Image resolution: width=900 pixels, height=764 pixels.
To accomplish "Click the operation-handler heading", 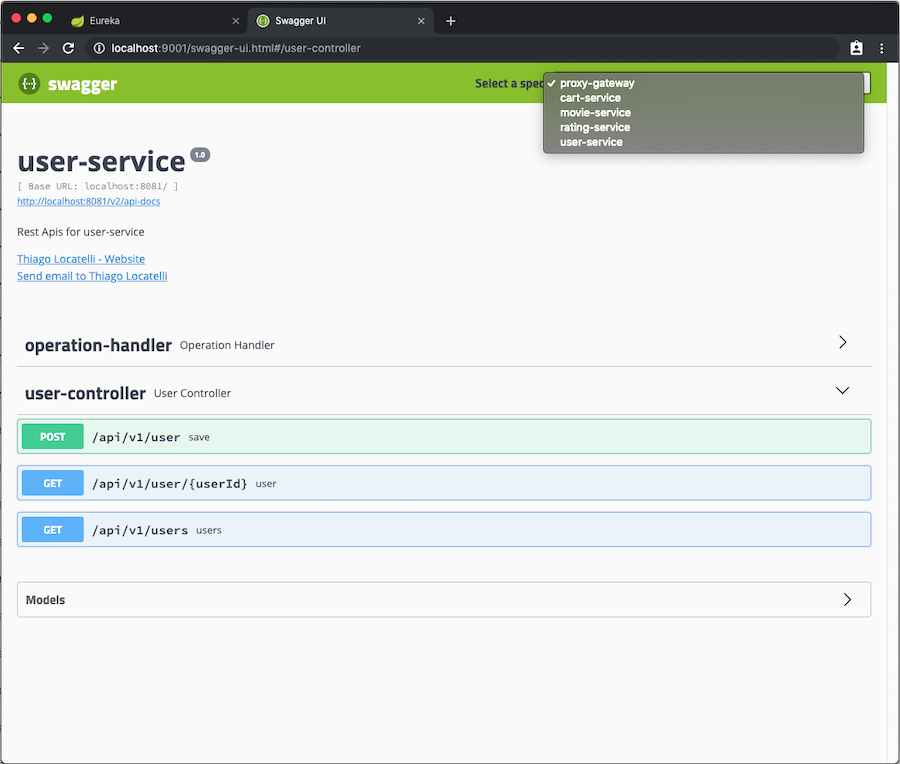I will [x=98, y=345].
